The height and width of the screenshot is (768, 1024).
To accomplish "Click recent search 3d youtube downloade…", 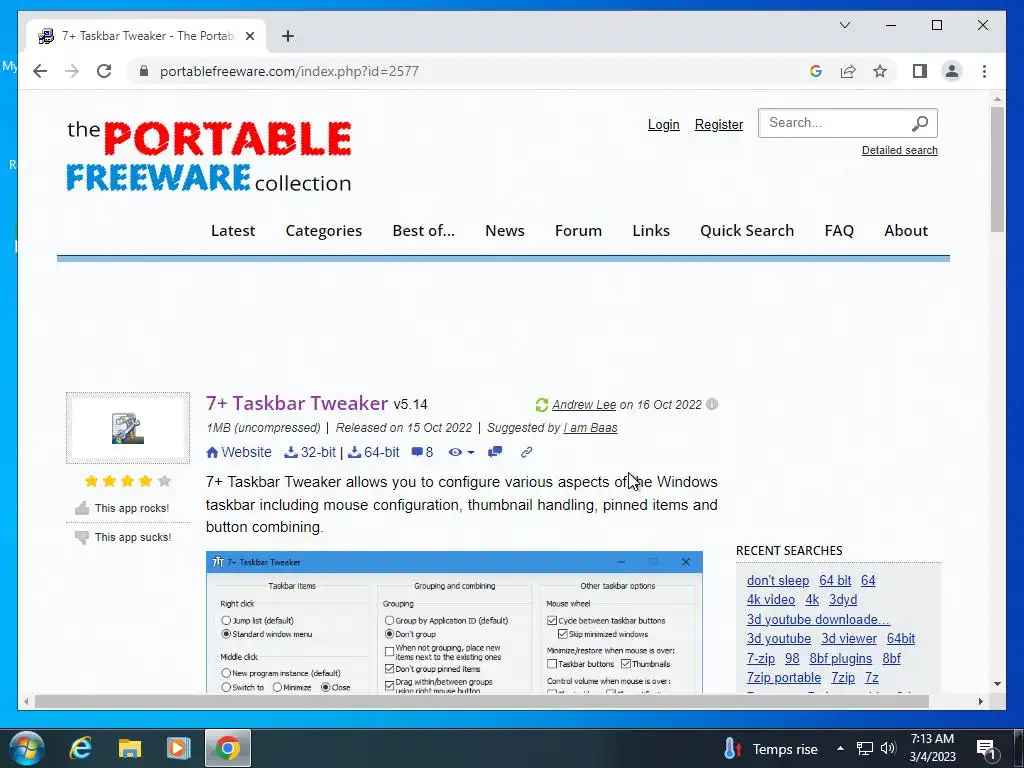I will tap(818, 619).
